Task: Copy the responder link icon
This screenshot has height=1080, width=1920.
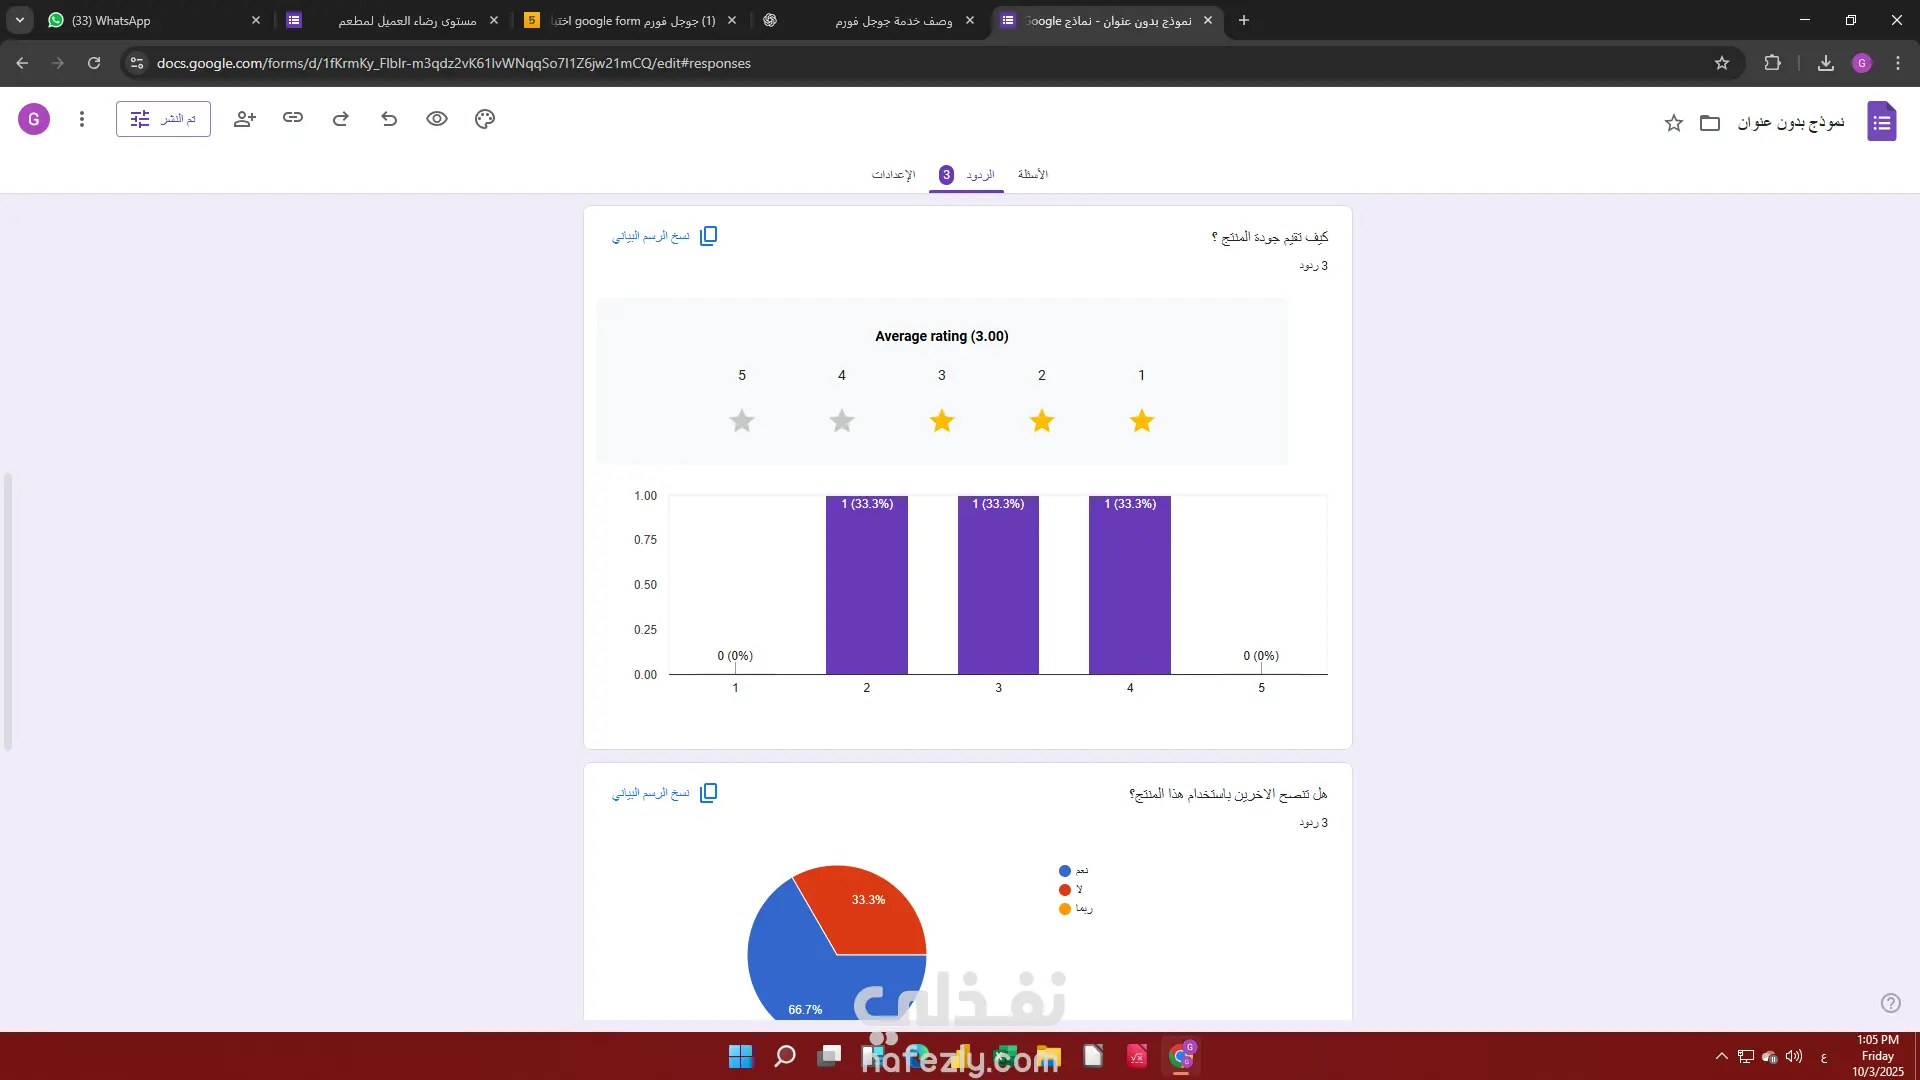Action: click(x=293, y=118)
